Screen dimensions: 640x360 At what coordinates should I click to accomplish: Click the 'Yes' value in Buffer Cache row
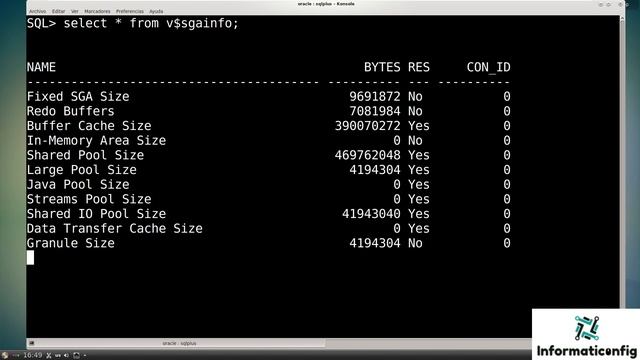pos(419,126)
